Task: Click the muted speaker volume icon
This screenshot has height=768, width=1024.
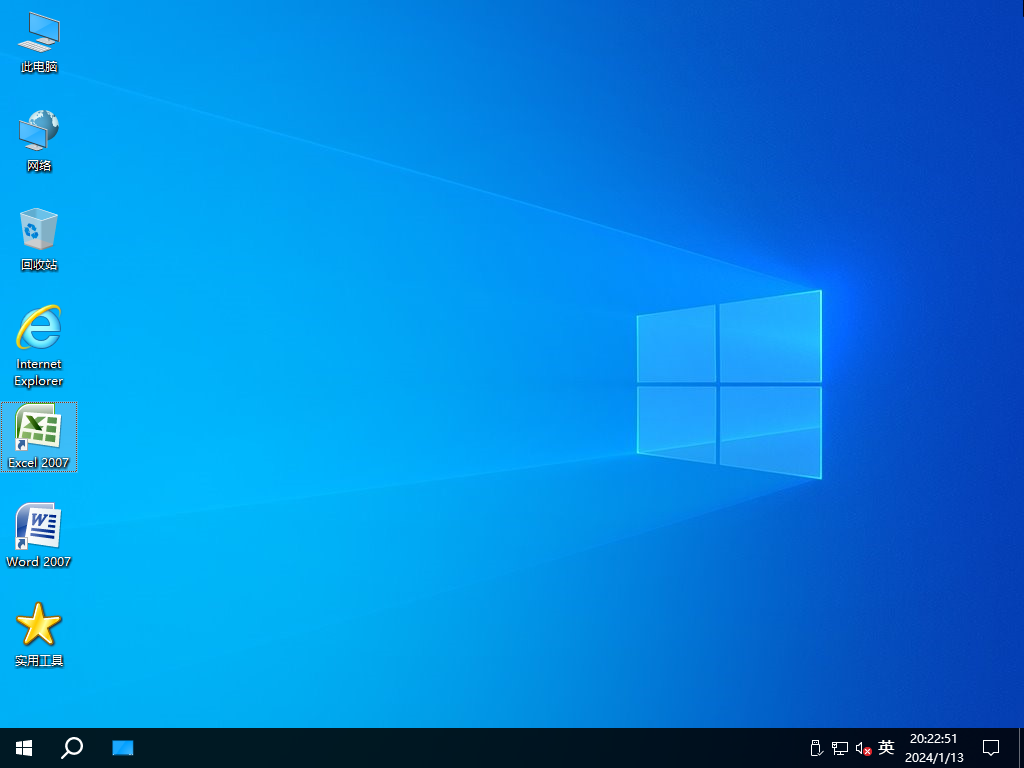Action: point(863,748)
